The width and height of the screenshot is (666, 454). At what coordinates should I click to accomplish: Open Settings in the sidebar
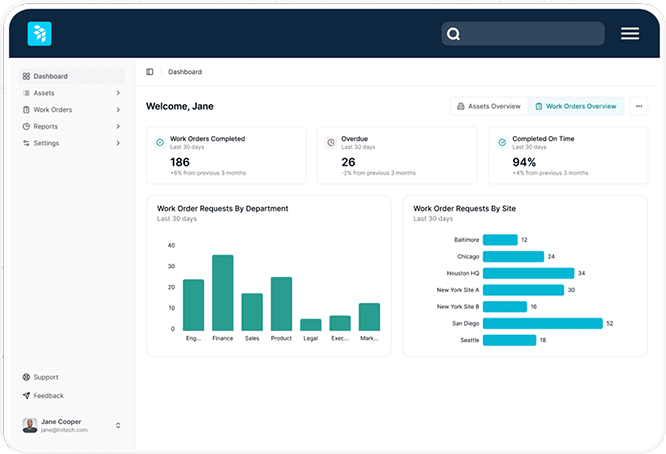tap(72, 143)
